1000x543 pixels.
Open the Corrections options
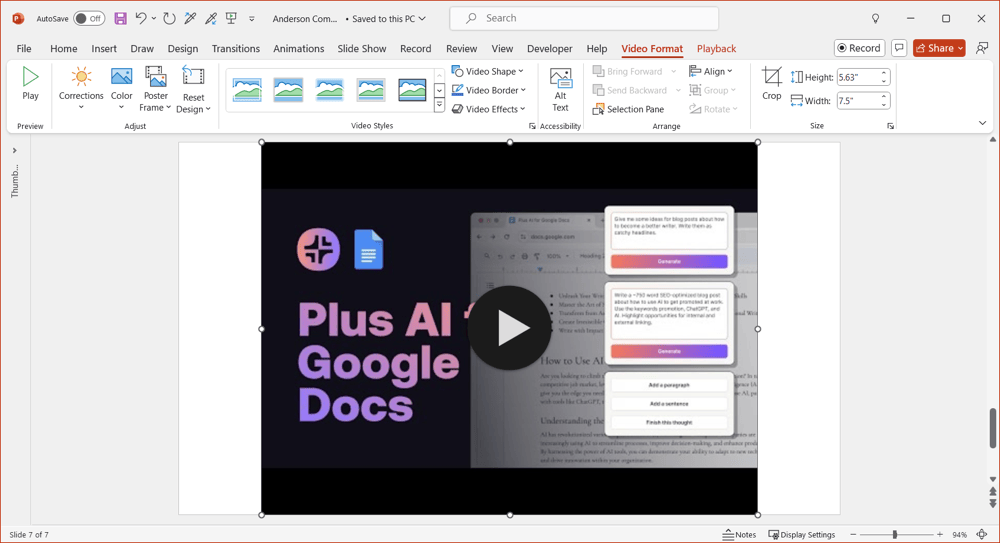click(81, 89)
